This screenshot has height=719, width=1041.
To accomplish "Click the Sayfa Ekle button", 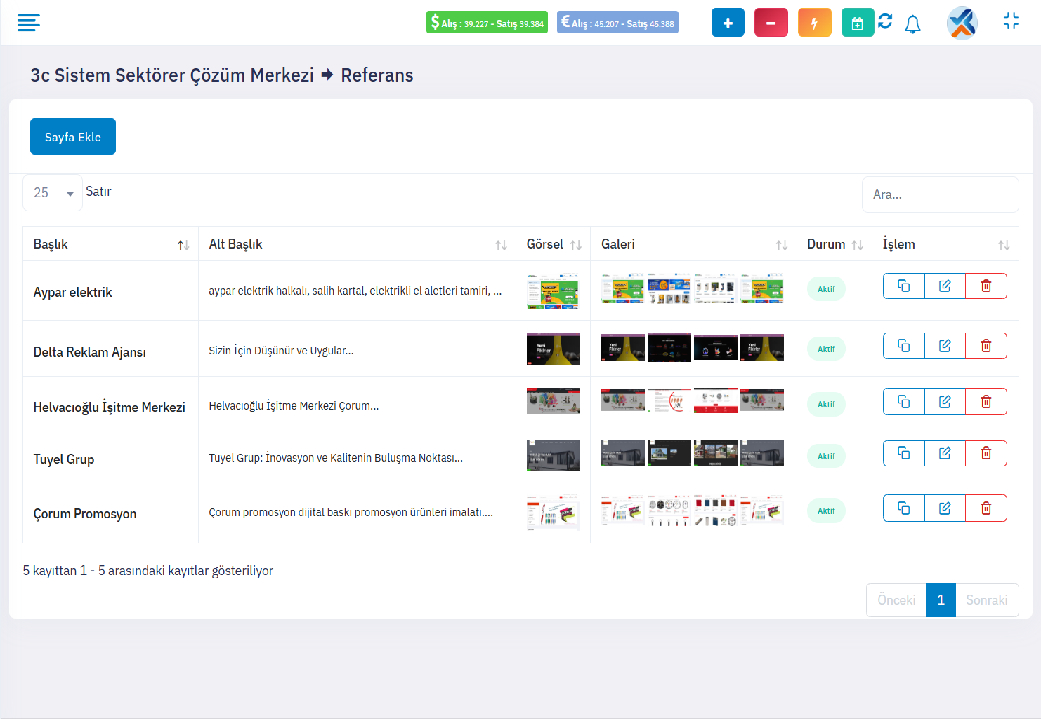I will click(73, 137).
